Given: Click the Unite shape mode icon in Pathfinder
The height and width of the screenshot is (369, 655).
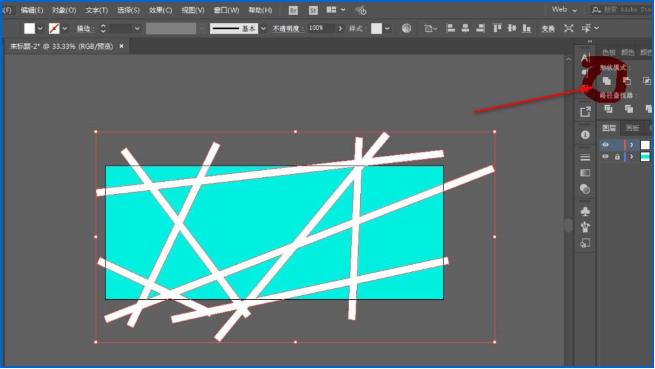Looking at the screenshot, I should [607, 81].
